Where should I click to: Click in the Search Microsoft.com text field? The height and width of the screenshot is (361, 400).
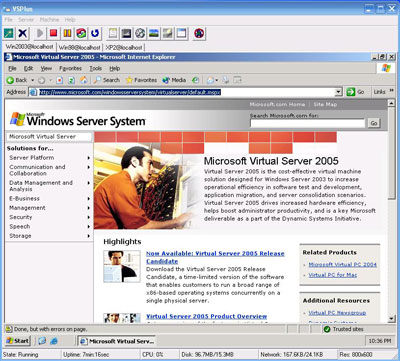[x=307, y=123]
